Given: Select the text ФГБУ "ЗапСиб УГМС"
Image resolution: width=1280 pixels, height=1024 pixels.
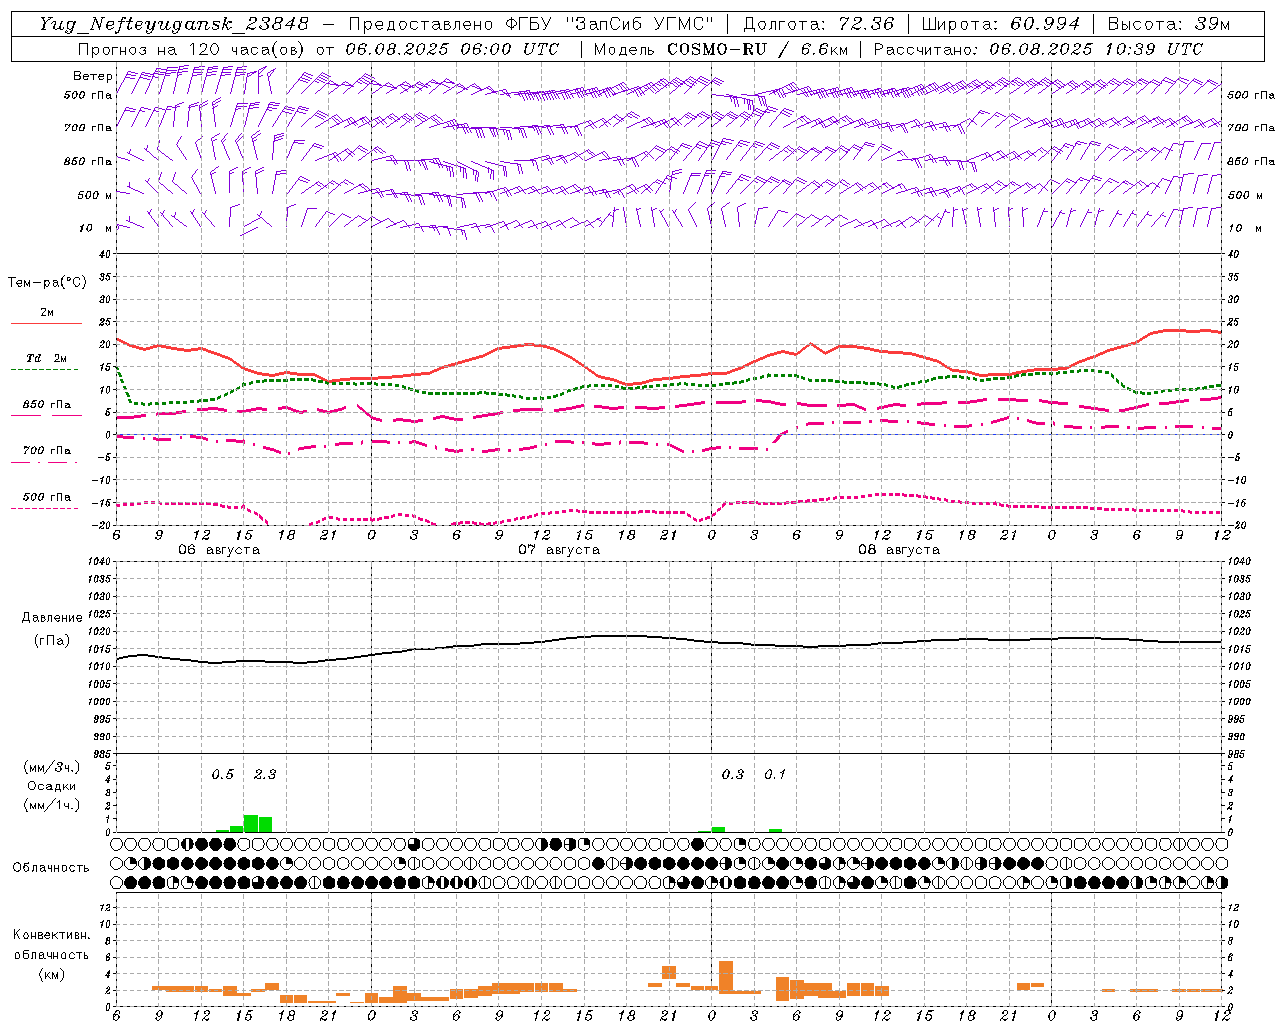Looking at the screenshot, I should [x=611, y=24].
